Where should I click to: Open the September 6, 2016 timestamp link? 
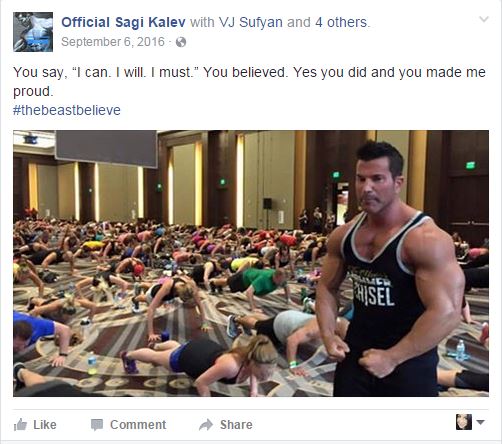click(113, 42)
